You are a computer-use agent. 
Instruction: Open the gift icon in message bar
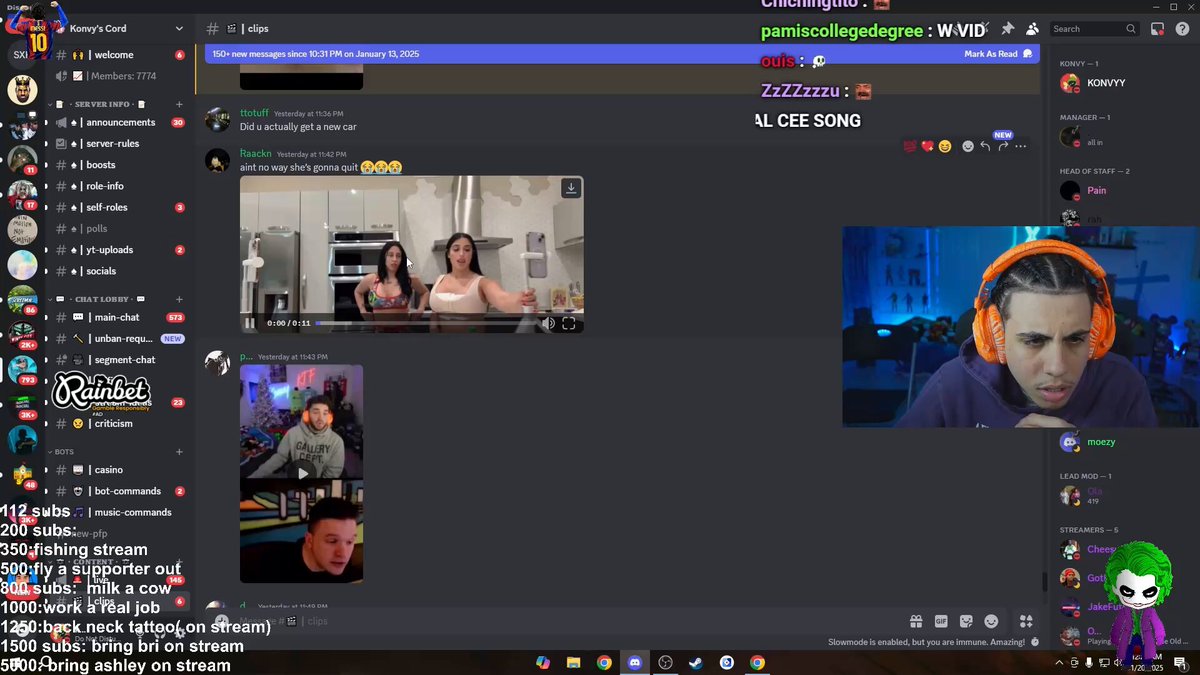[916, 621]
